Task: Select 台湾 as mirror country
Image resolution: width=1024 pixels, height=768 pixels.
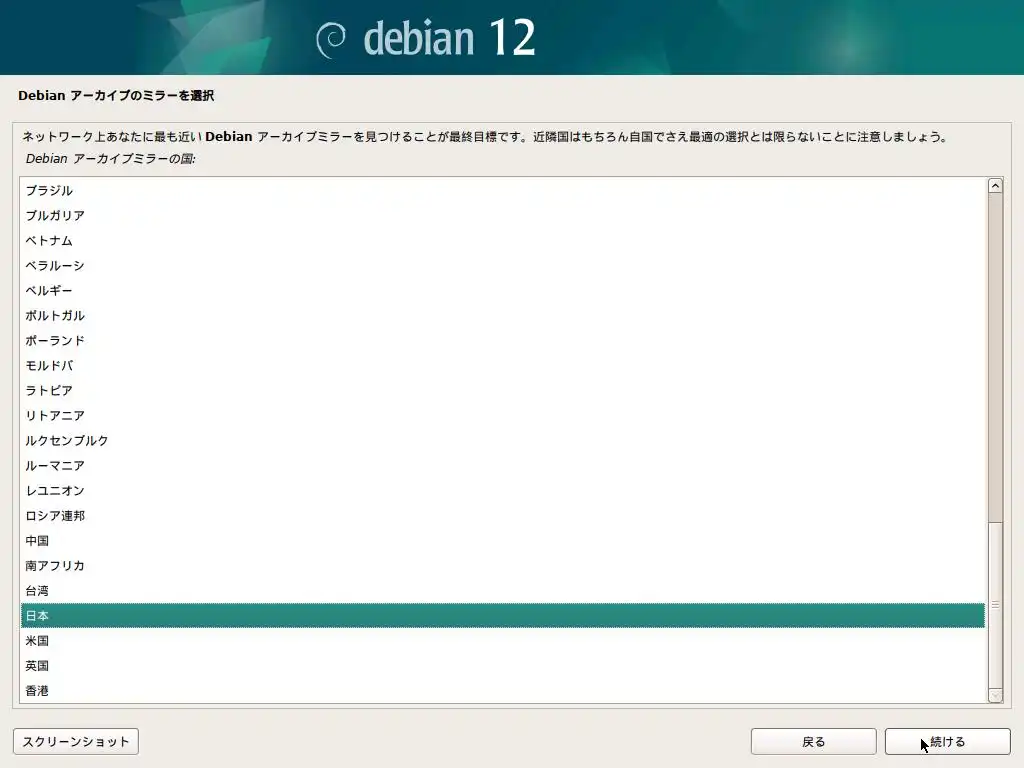Action: coord(502,590)
